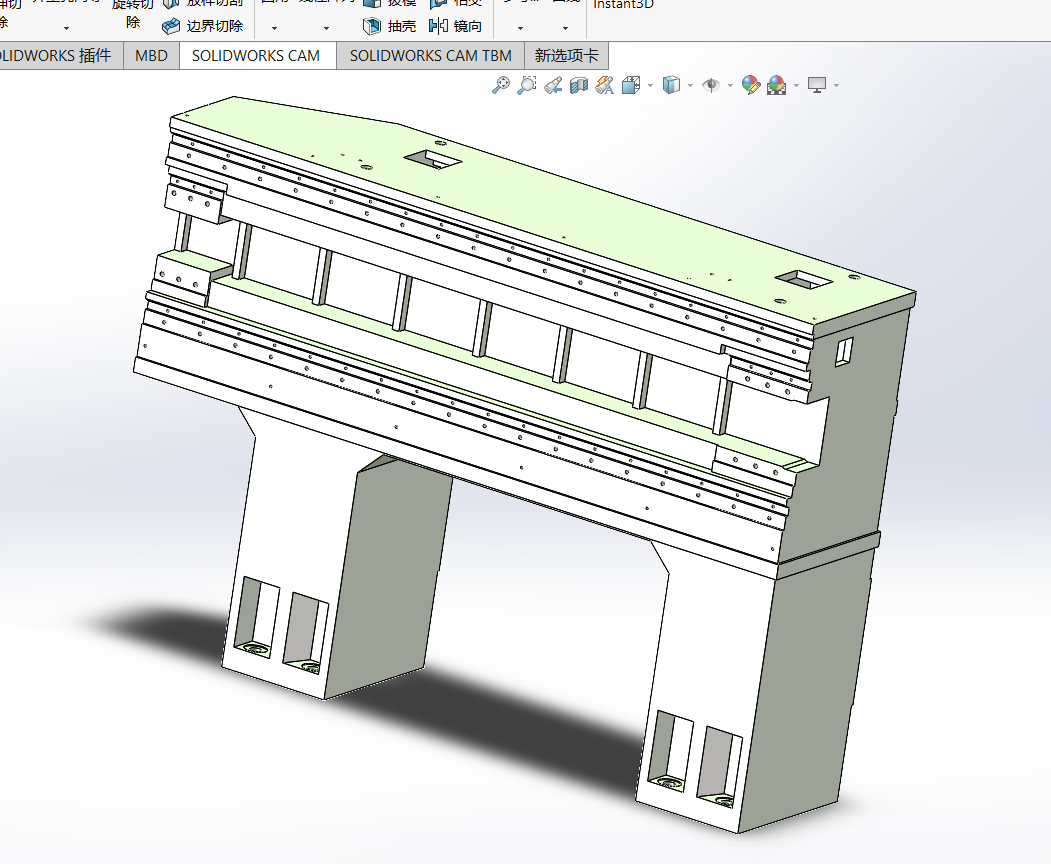Click the 边界切除 text label

click(x=214, y=26)
